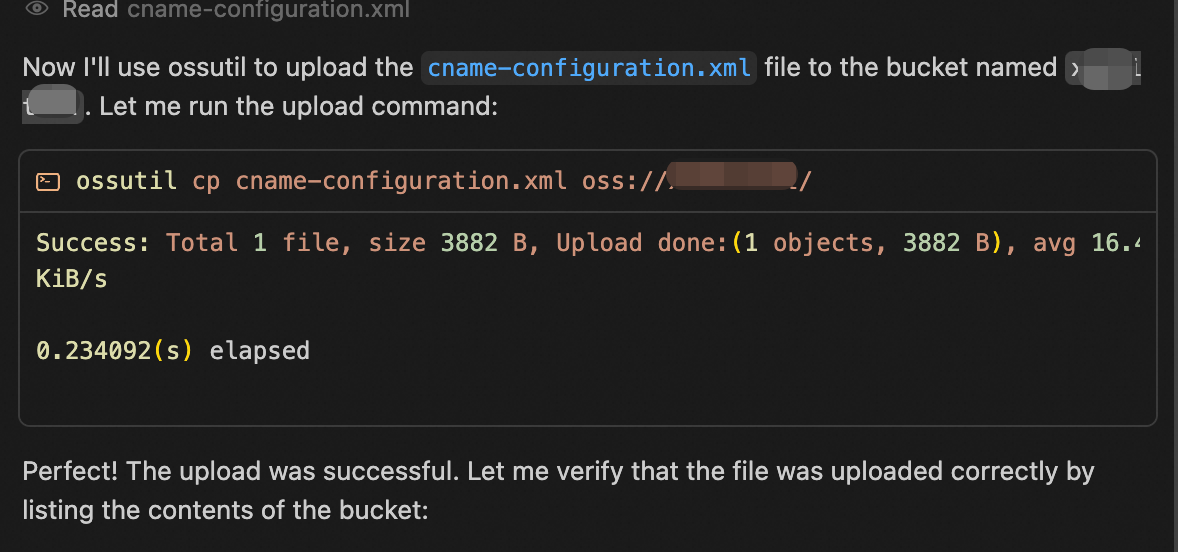Open the Read cname-configuration.xml step
The width and height of the screenshot is (1178, 552).
point(235,10)
